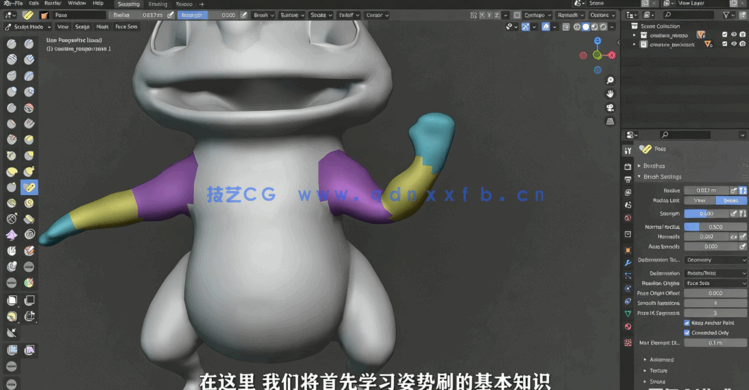Open the Window menu
Screen dimensions: 749x390
(x=76, y=3)
